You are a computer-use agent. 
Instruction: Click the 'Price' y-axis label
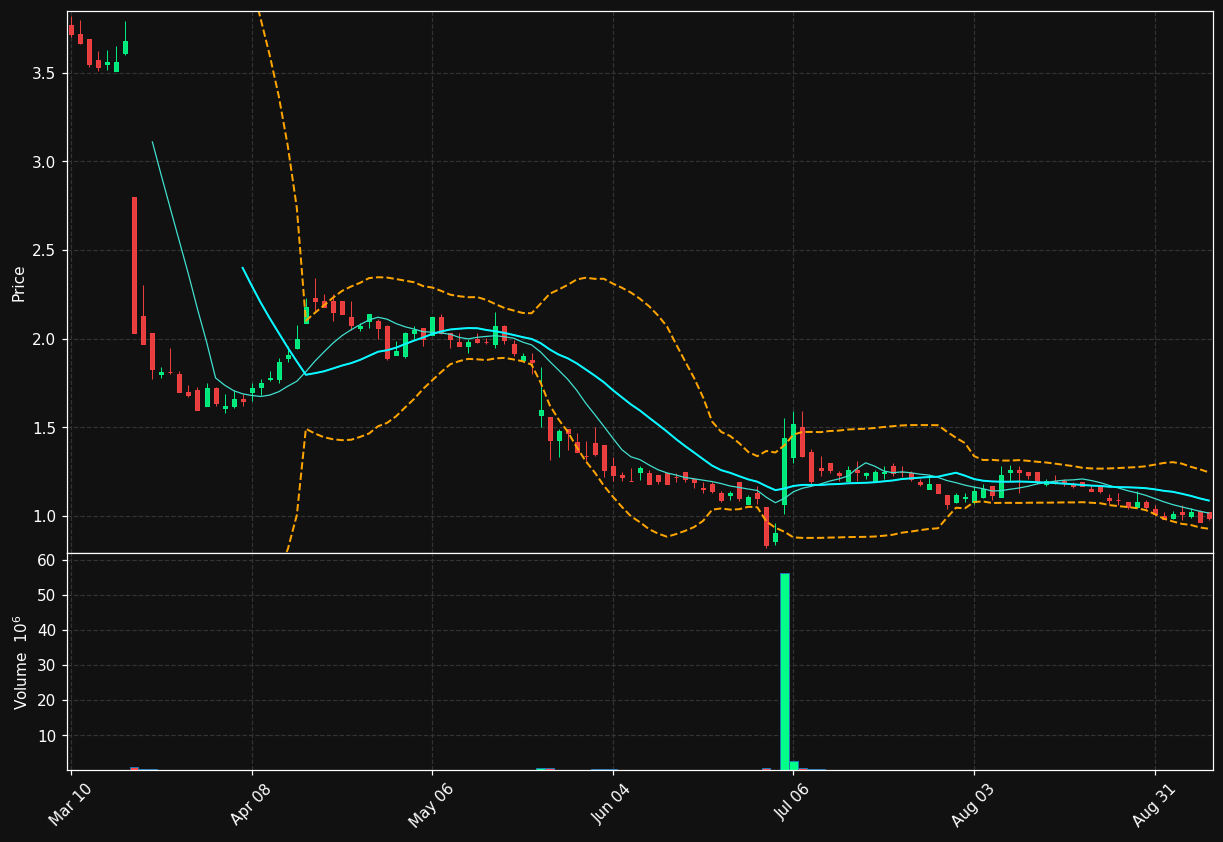[x=19, y=283]
